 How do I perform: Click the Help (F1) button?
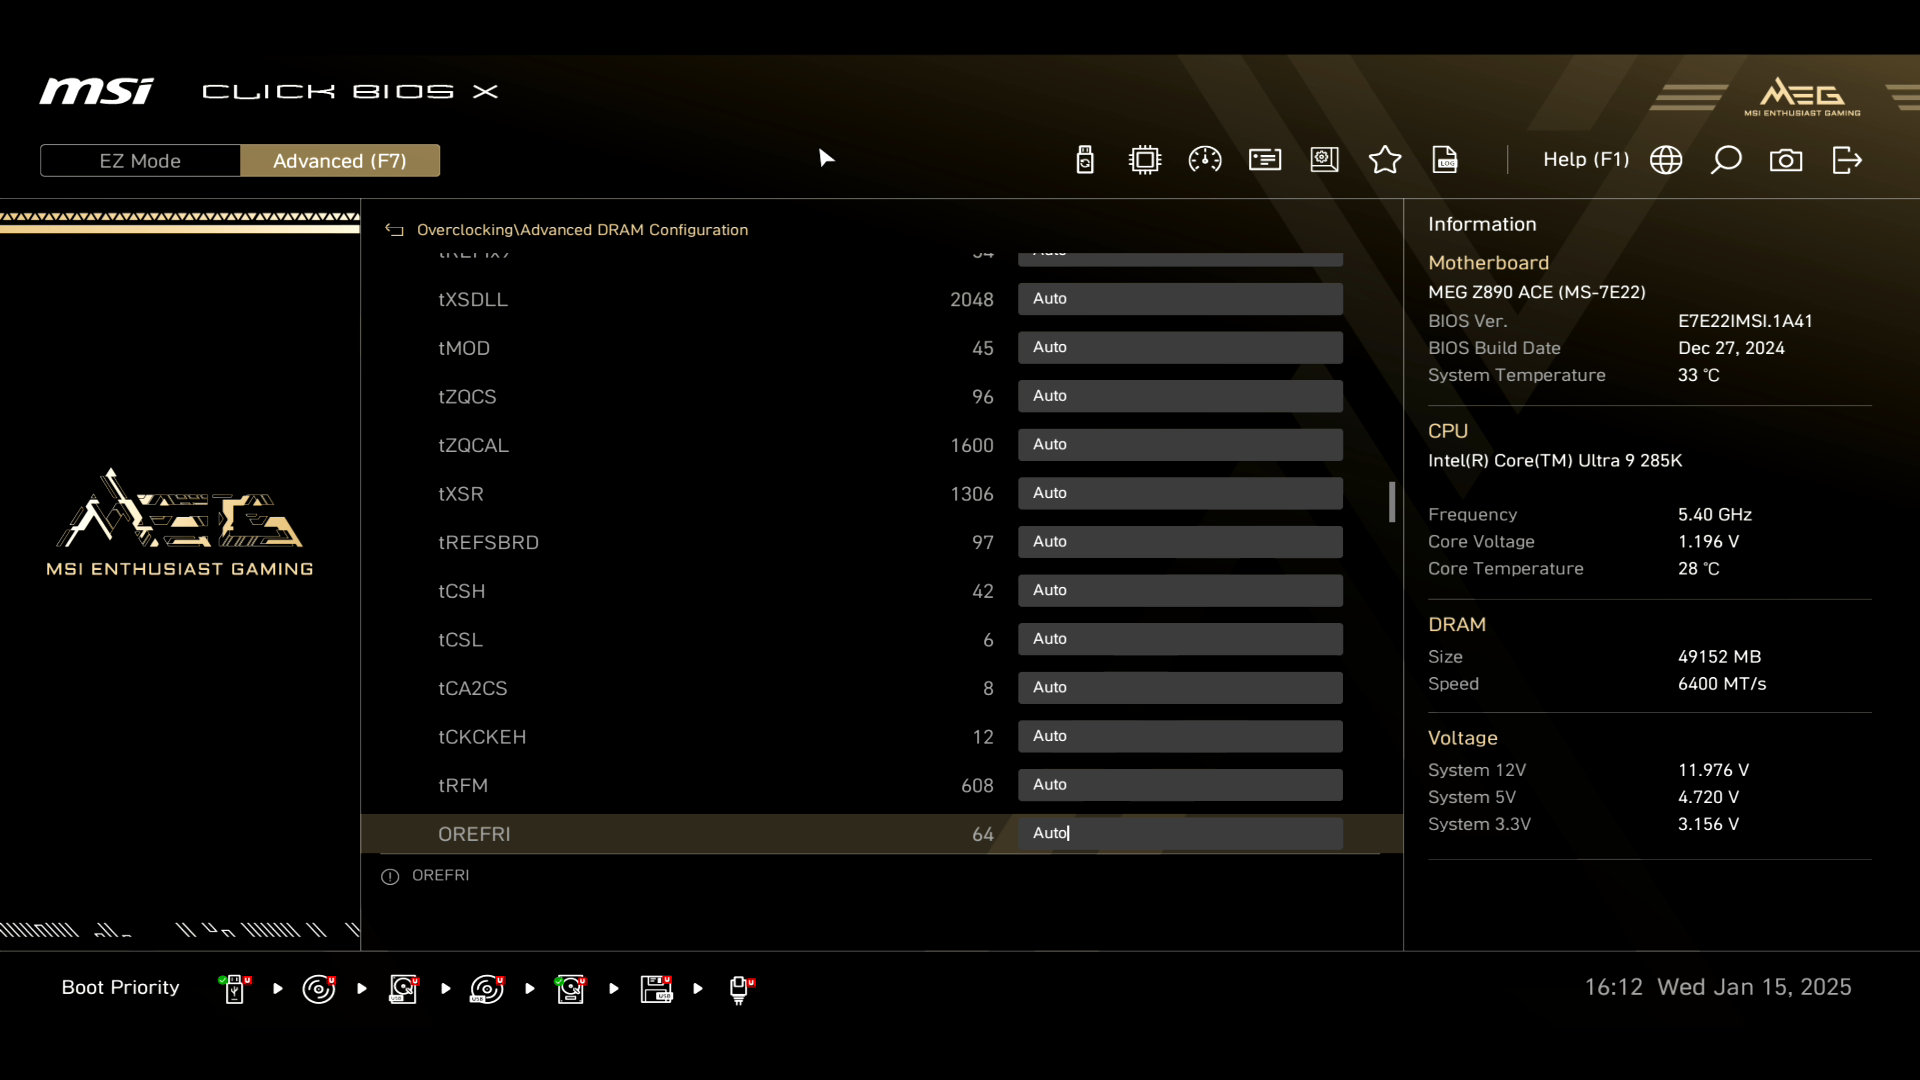1588,160
